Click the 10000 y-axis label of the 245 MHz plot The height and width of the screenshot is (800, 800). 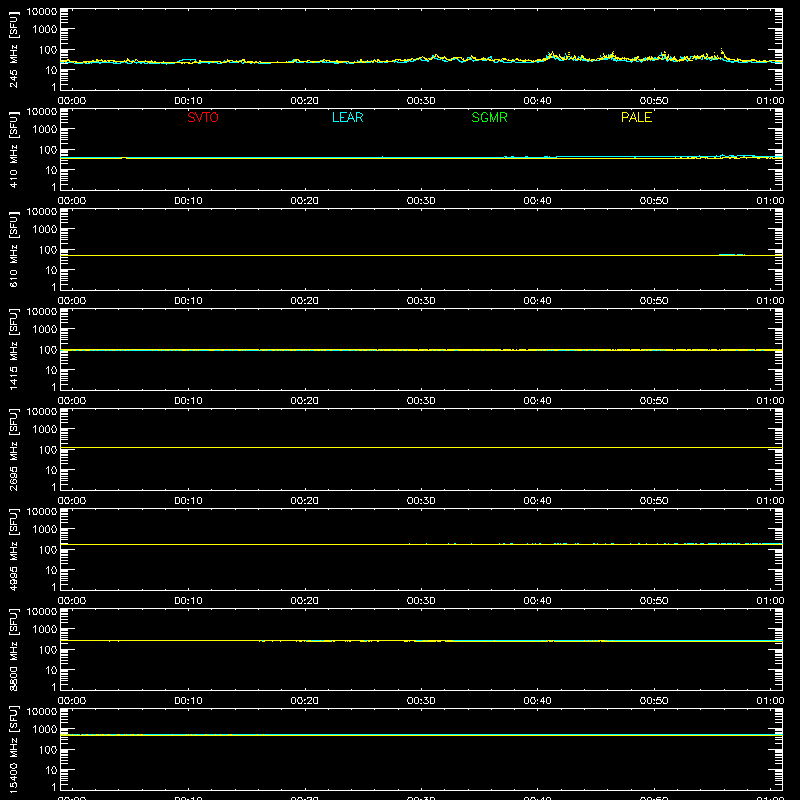42,12
